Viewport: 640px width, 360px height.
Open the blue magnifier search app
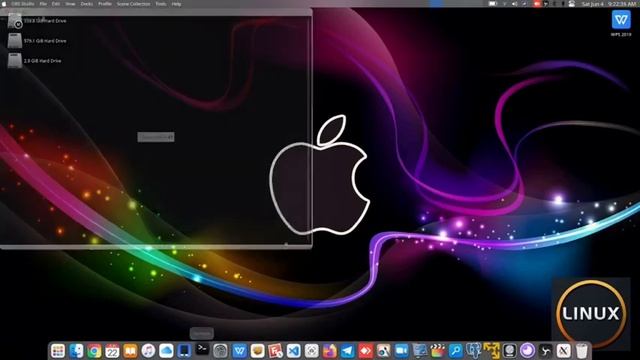[455, 351]
